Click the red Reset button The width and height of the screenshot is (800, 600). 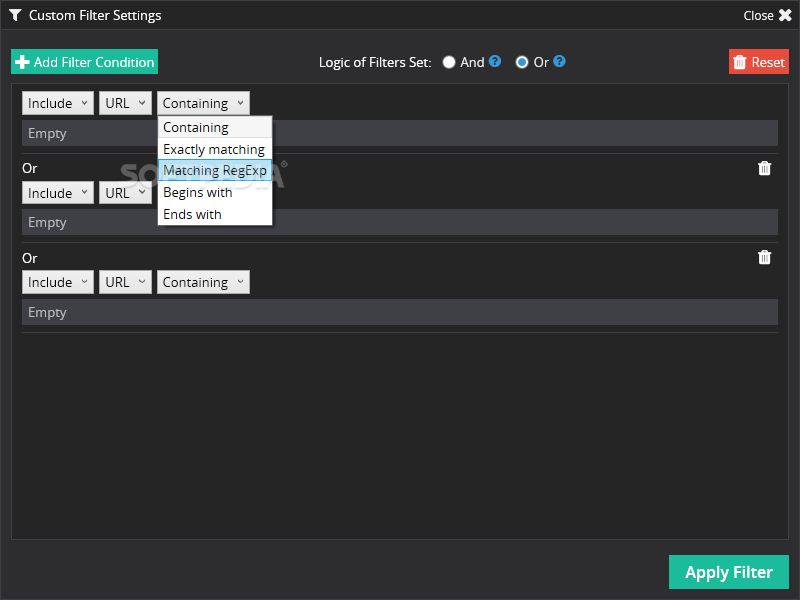pyautogui.click(x=759, y=62)
